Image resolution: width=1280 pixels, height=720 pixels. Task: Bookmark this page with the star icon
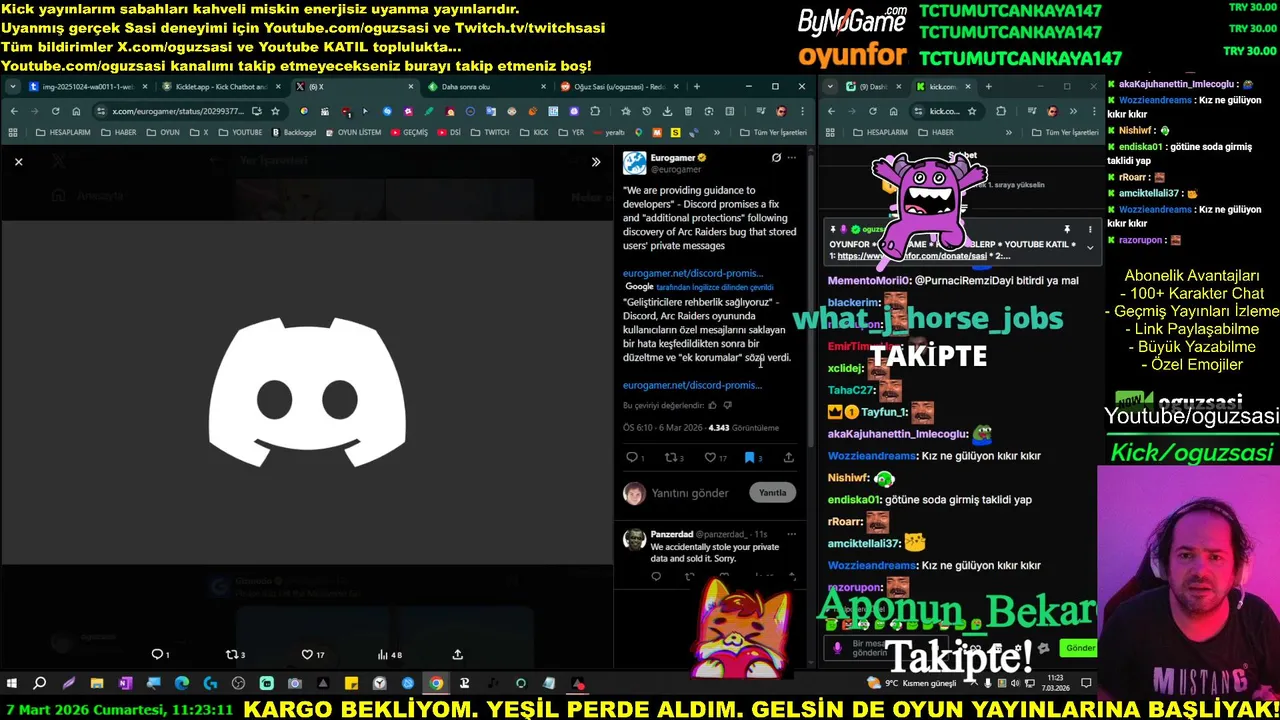click(x=275, y=111)
